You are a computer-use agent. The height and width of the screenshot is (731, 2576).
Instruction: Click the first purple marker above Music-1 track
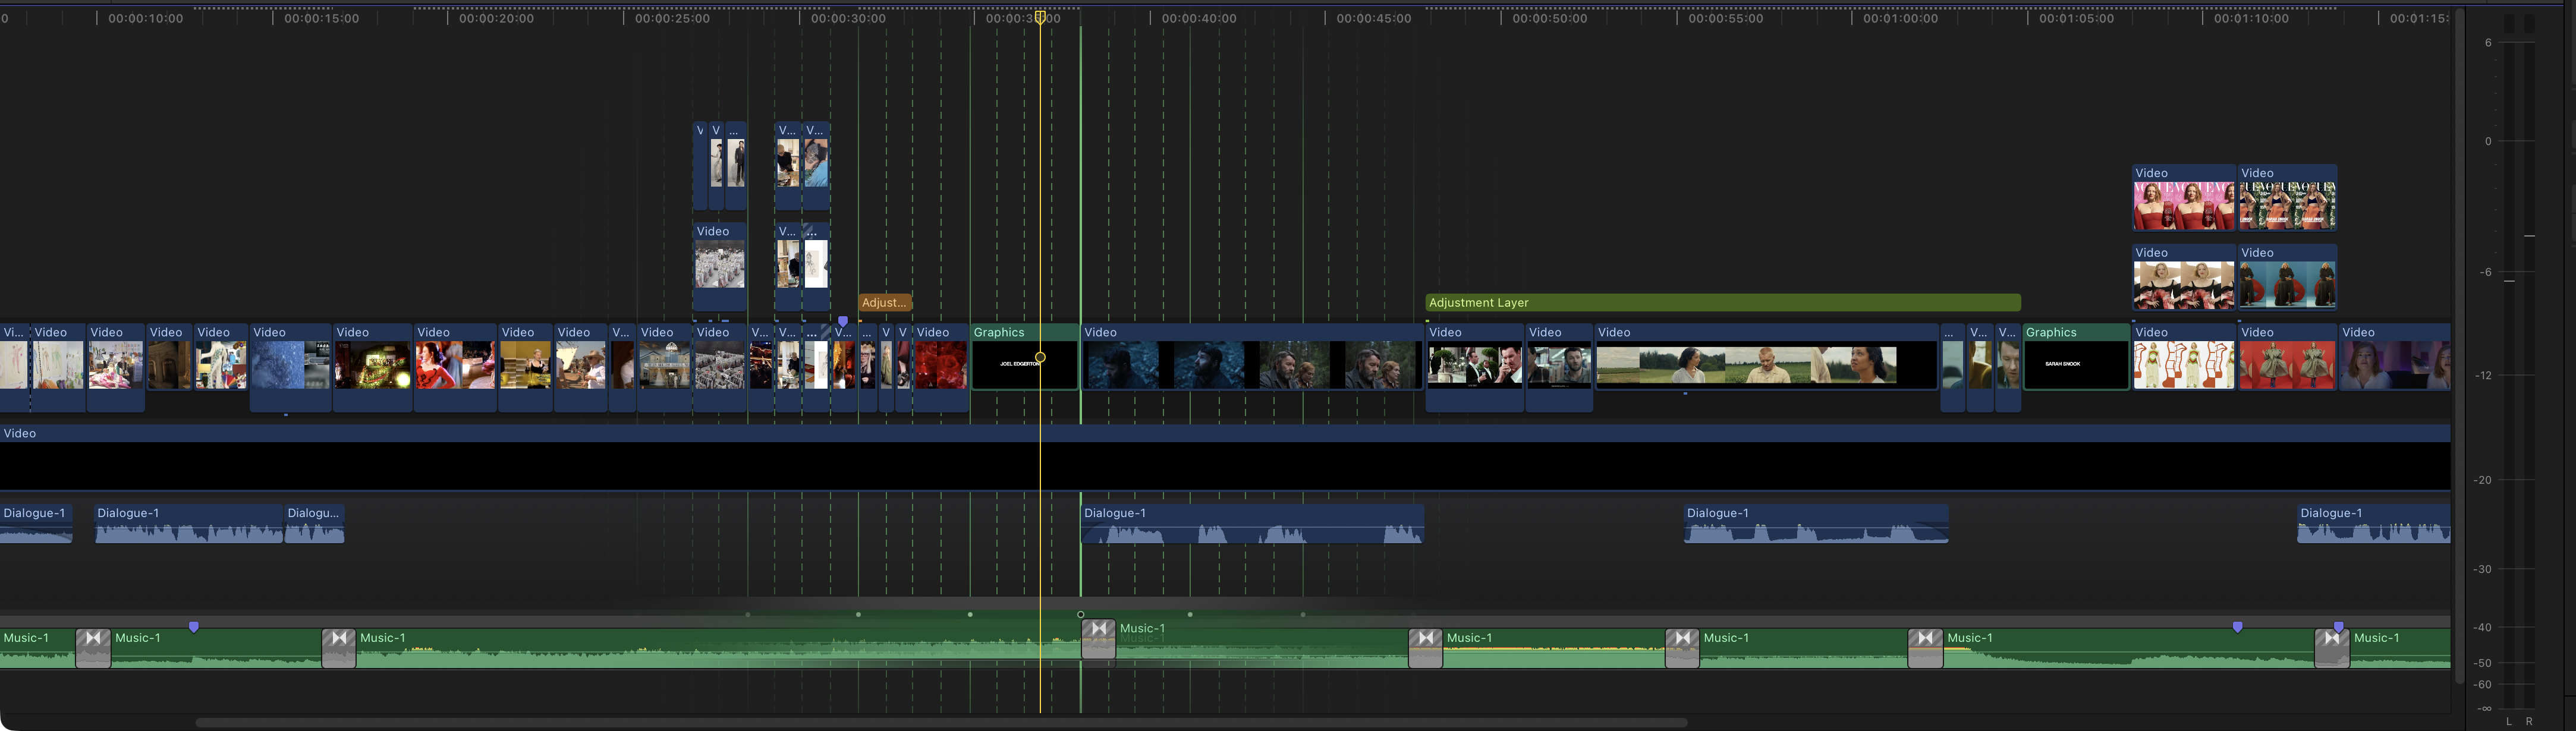point(194,627)
